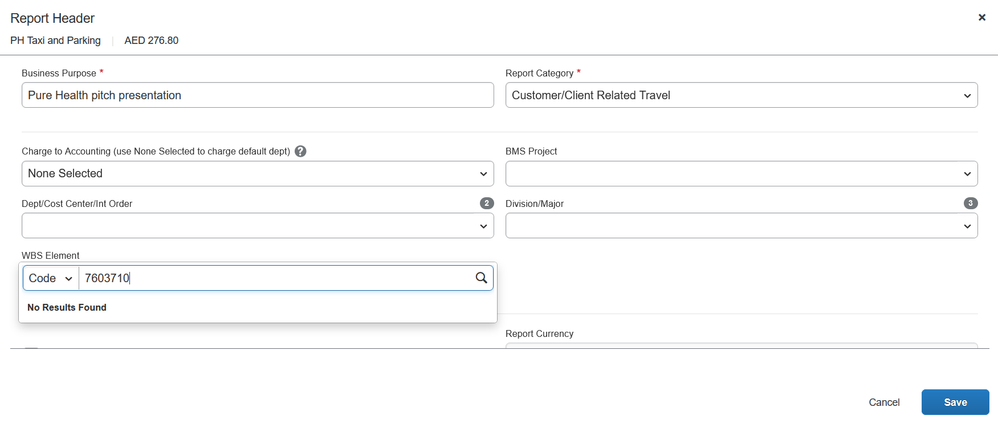Change the WBS search type from Code
This screenshot has height=423, width=998.
click(x=51, y=279)
